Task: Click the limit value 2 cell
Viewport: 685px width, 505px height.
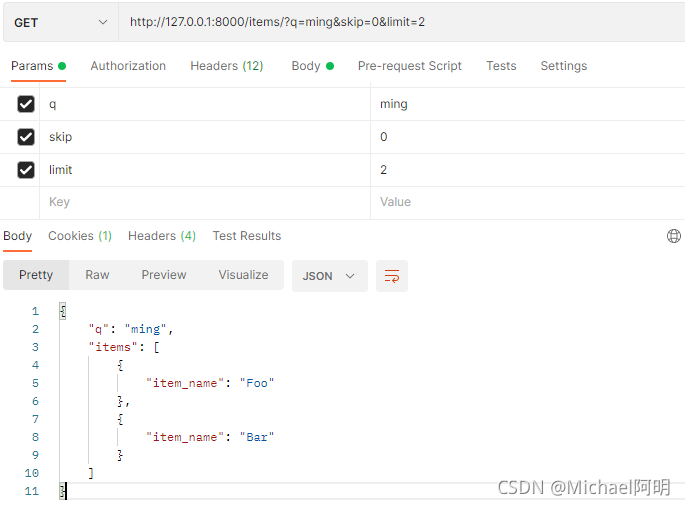Action: (528, 169)
